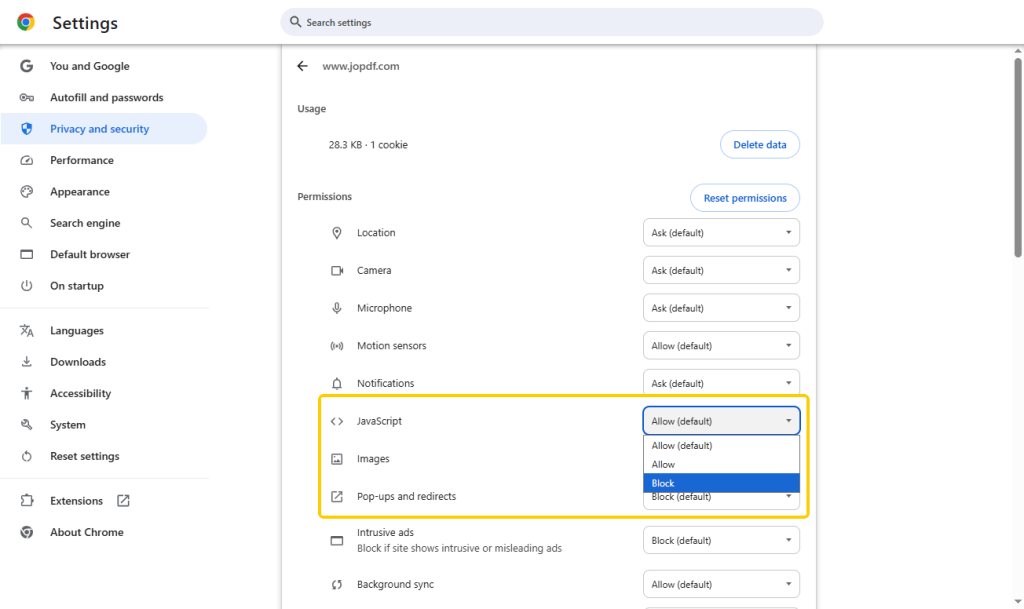Open the Intrusive ads dropdown
1024x609 pixels.
pos(720,541)
